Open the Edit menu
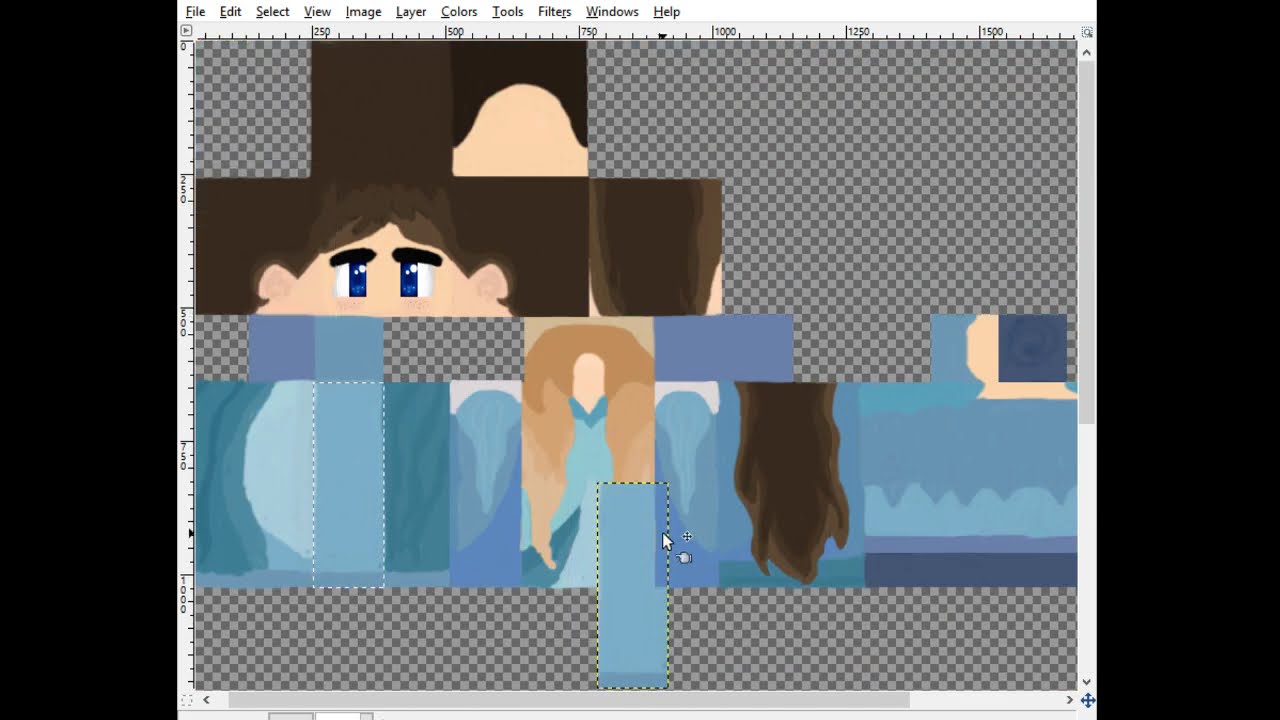Viewport: 1280px width, 720px height. point(230,12)
